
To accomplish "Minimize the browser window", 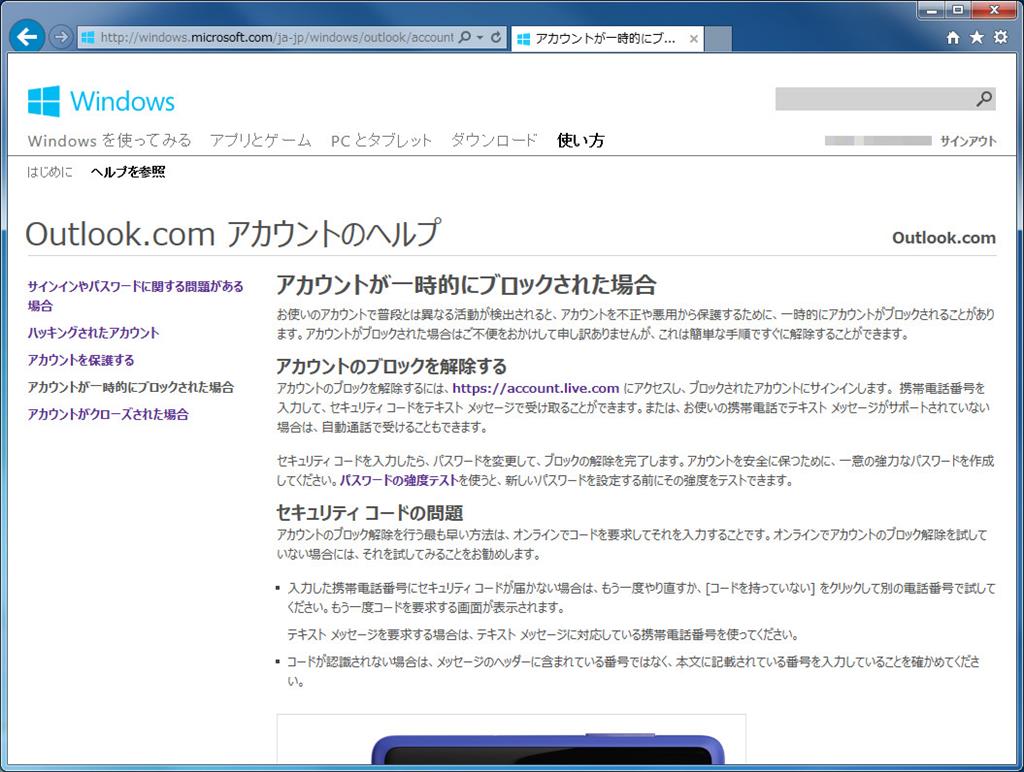I will pyautogui.click(x=932, y=10).
